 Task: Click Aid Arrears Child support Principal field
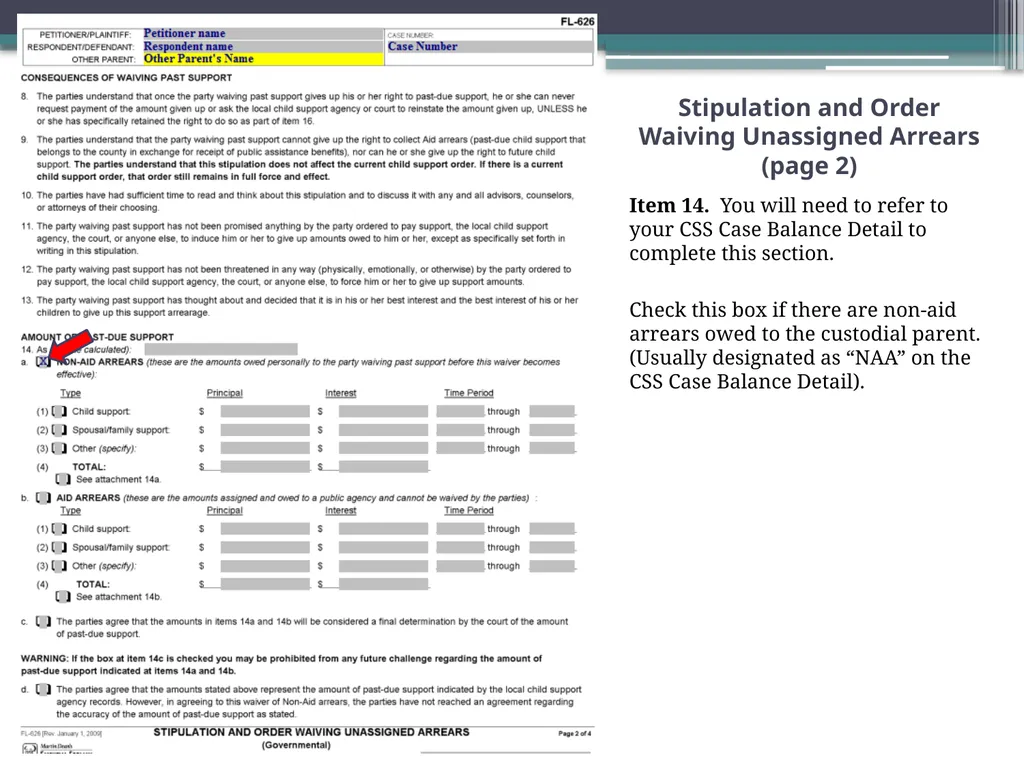pyautogui.click(x=265, y=529)
